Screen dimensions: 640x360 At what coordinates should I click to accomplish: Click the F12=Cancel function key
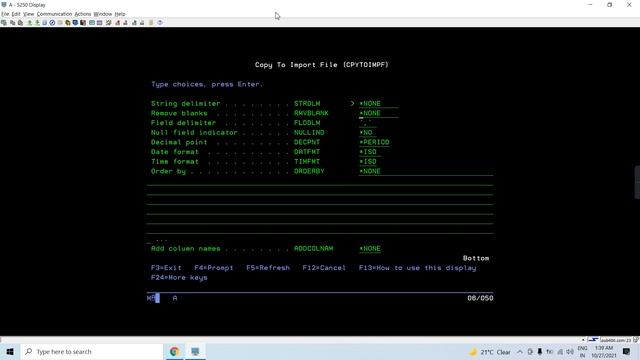point(324,268)
